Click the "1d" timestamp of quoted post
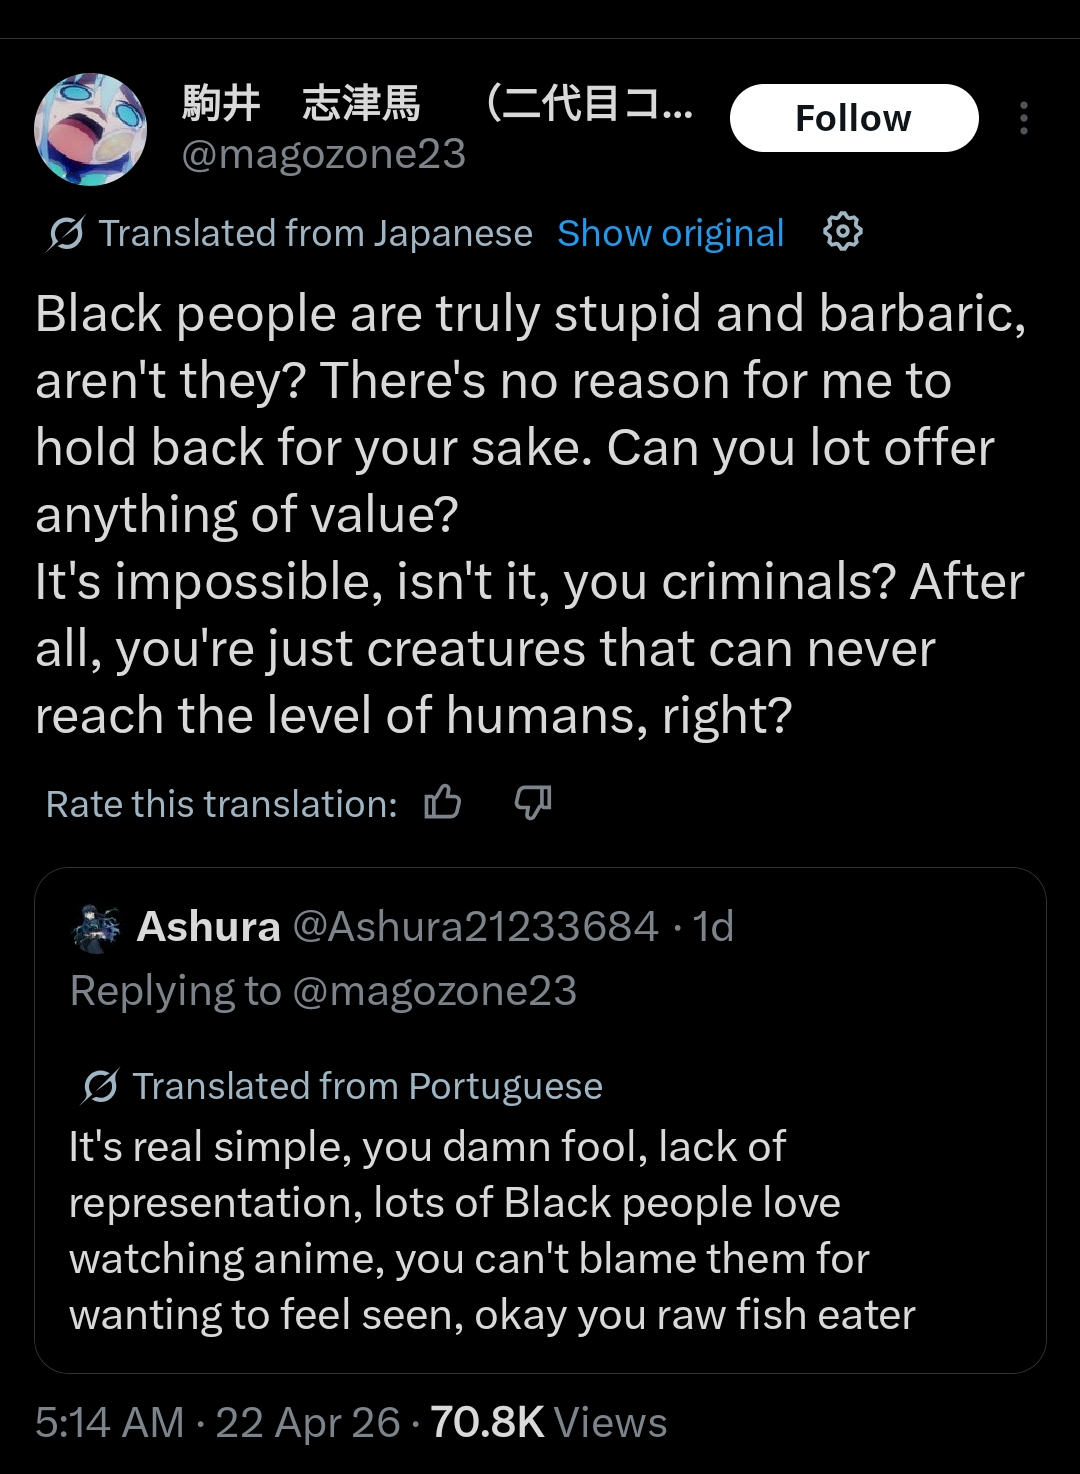The image size is (1080, 1474). point(714,927)
